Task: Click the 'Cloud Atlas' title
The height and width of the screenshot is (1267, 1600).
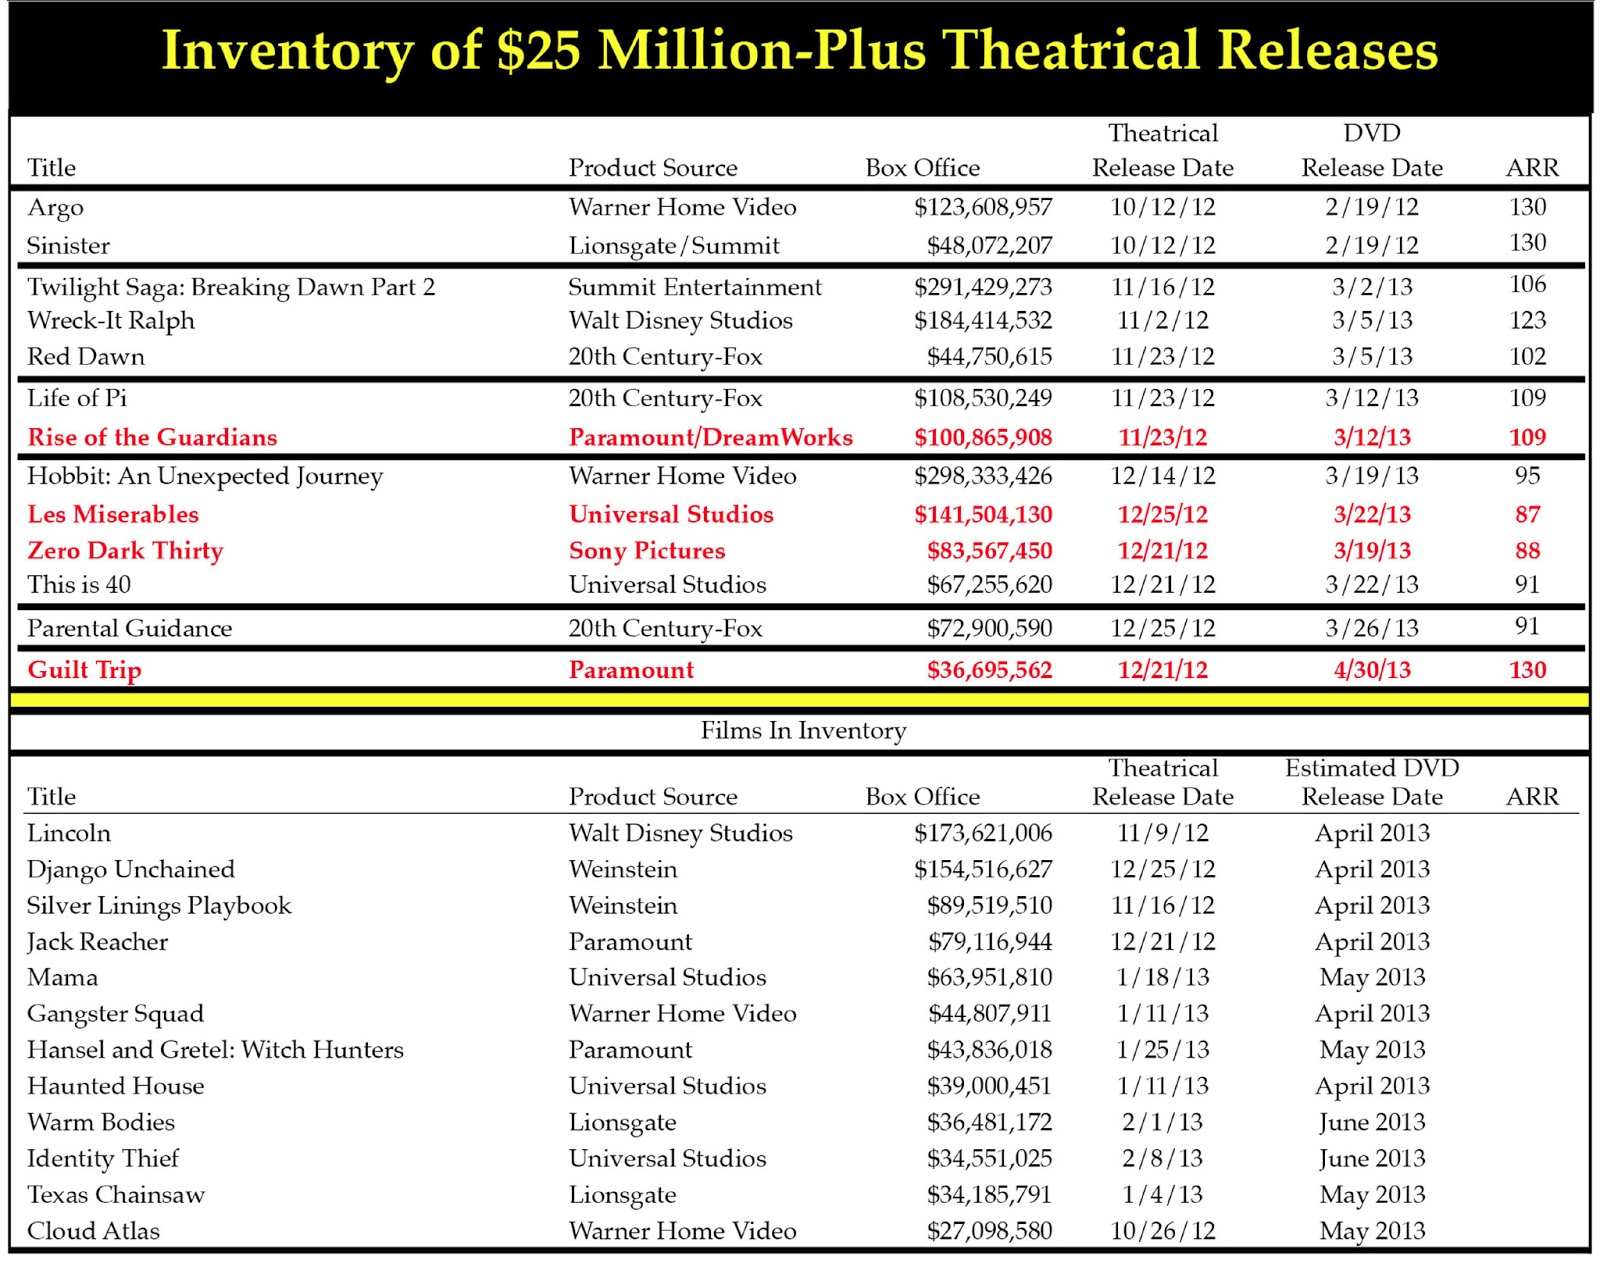Action: (x=93, y=1231)
